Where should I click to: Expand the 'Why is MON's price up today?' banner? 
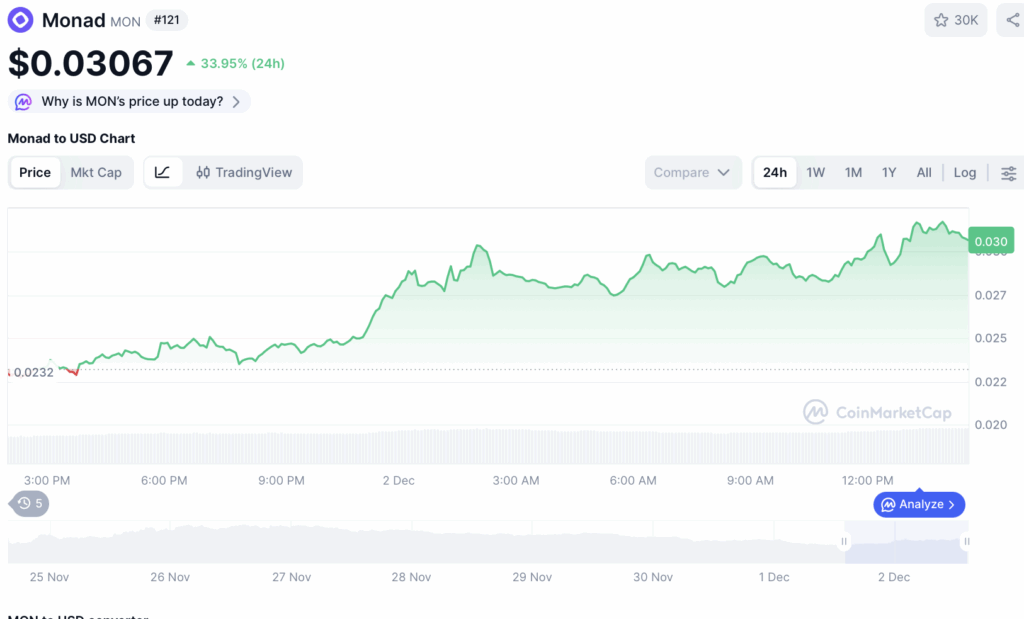(x=129, y=101)
